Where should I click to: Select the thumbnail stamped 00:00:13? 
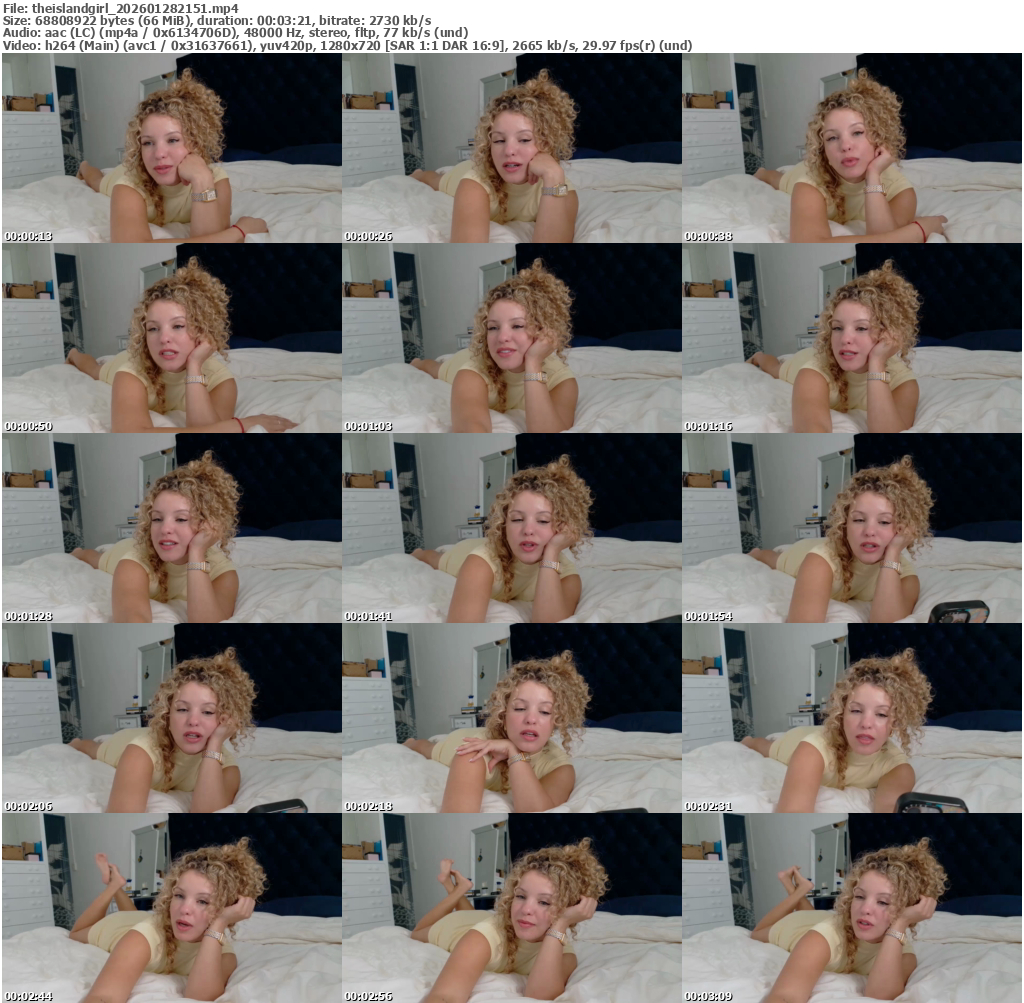[171, 148]
